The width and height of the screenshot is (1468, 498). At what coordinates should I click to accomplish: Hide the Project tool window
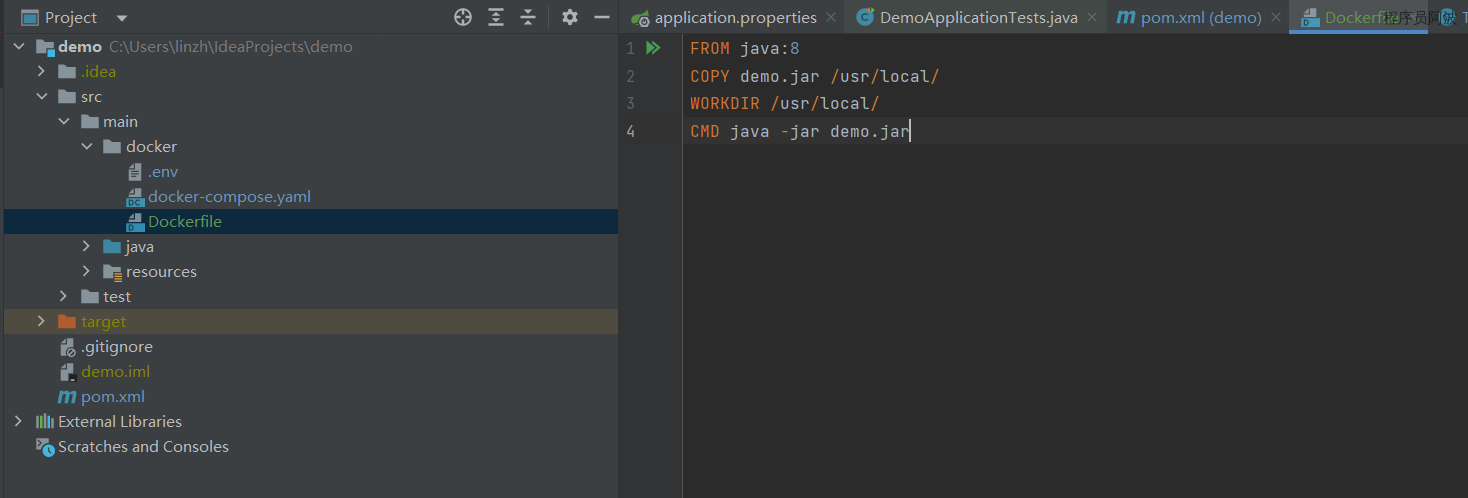point(602,17)
